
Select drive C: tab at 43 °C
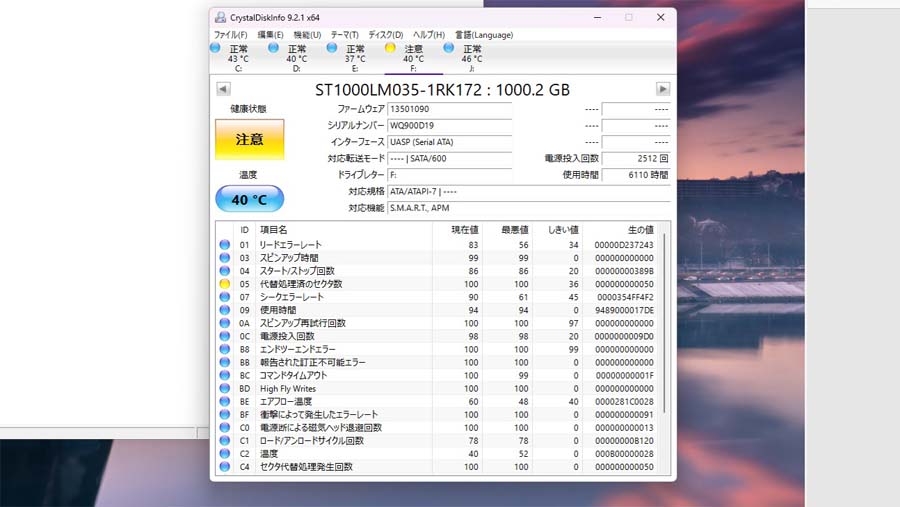[x=238, y=58]
